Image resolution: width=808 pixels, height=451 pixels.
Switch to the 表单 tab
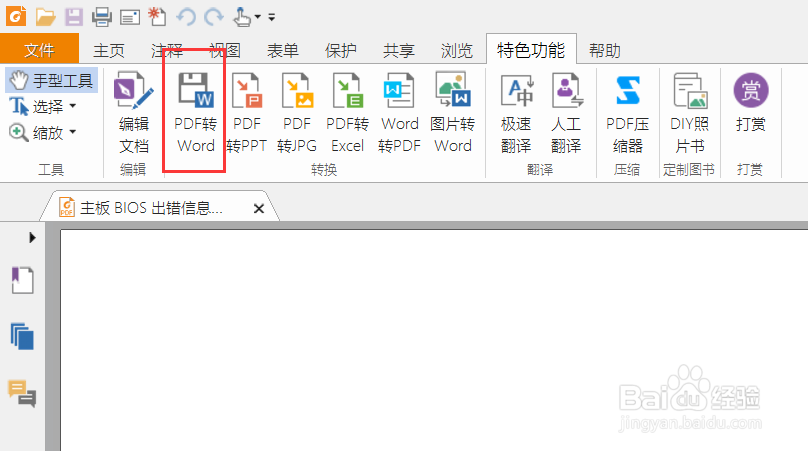click(283, 51)
